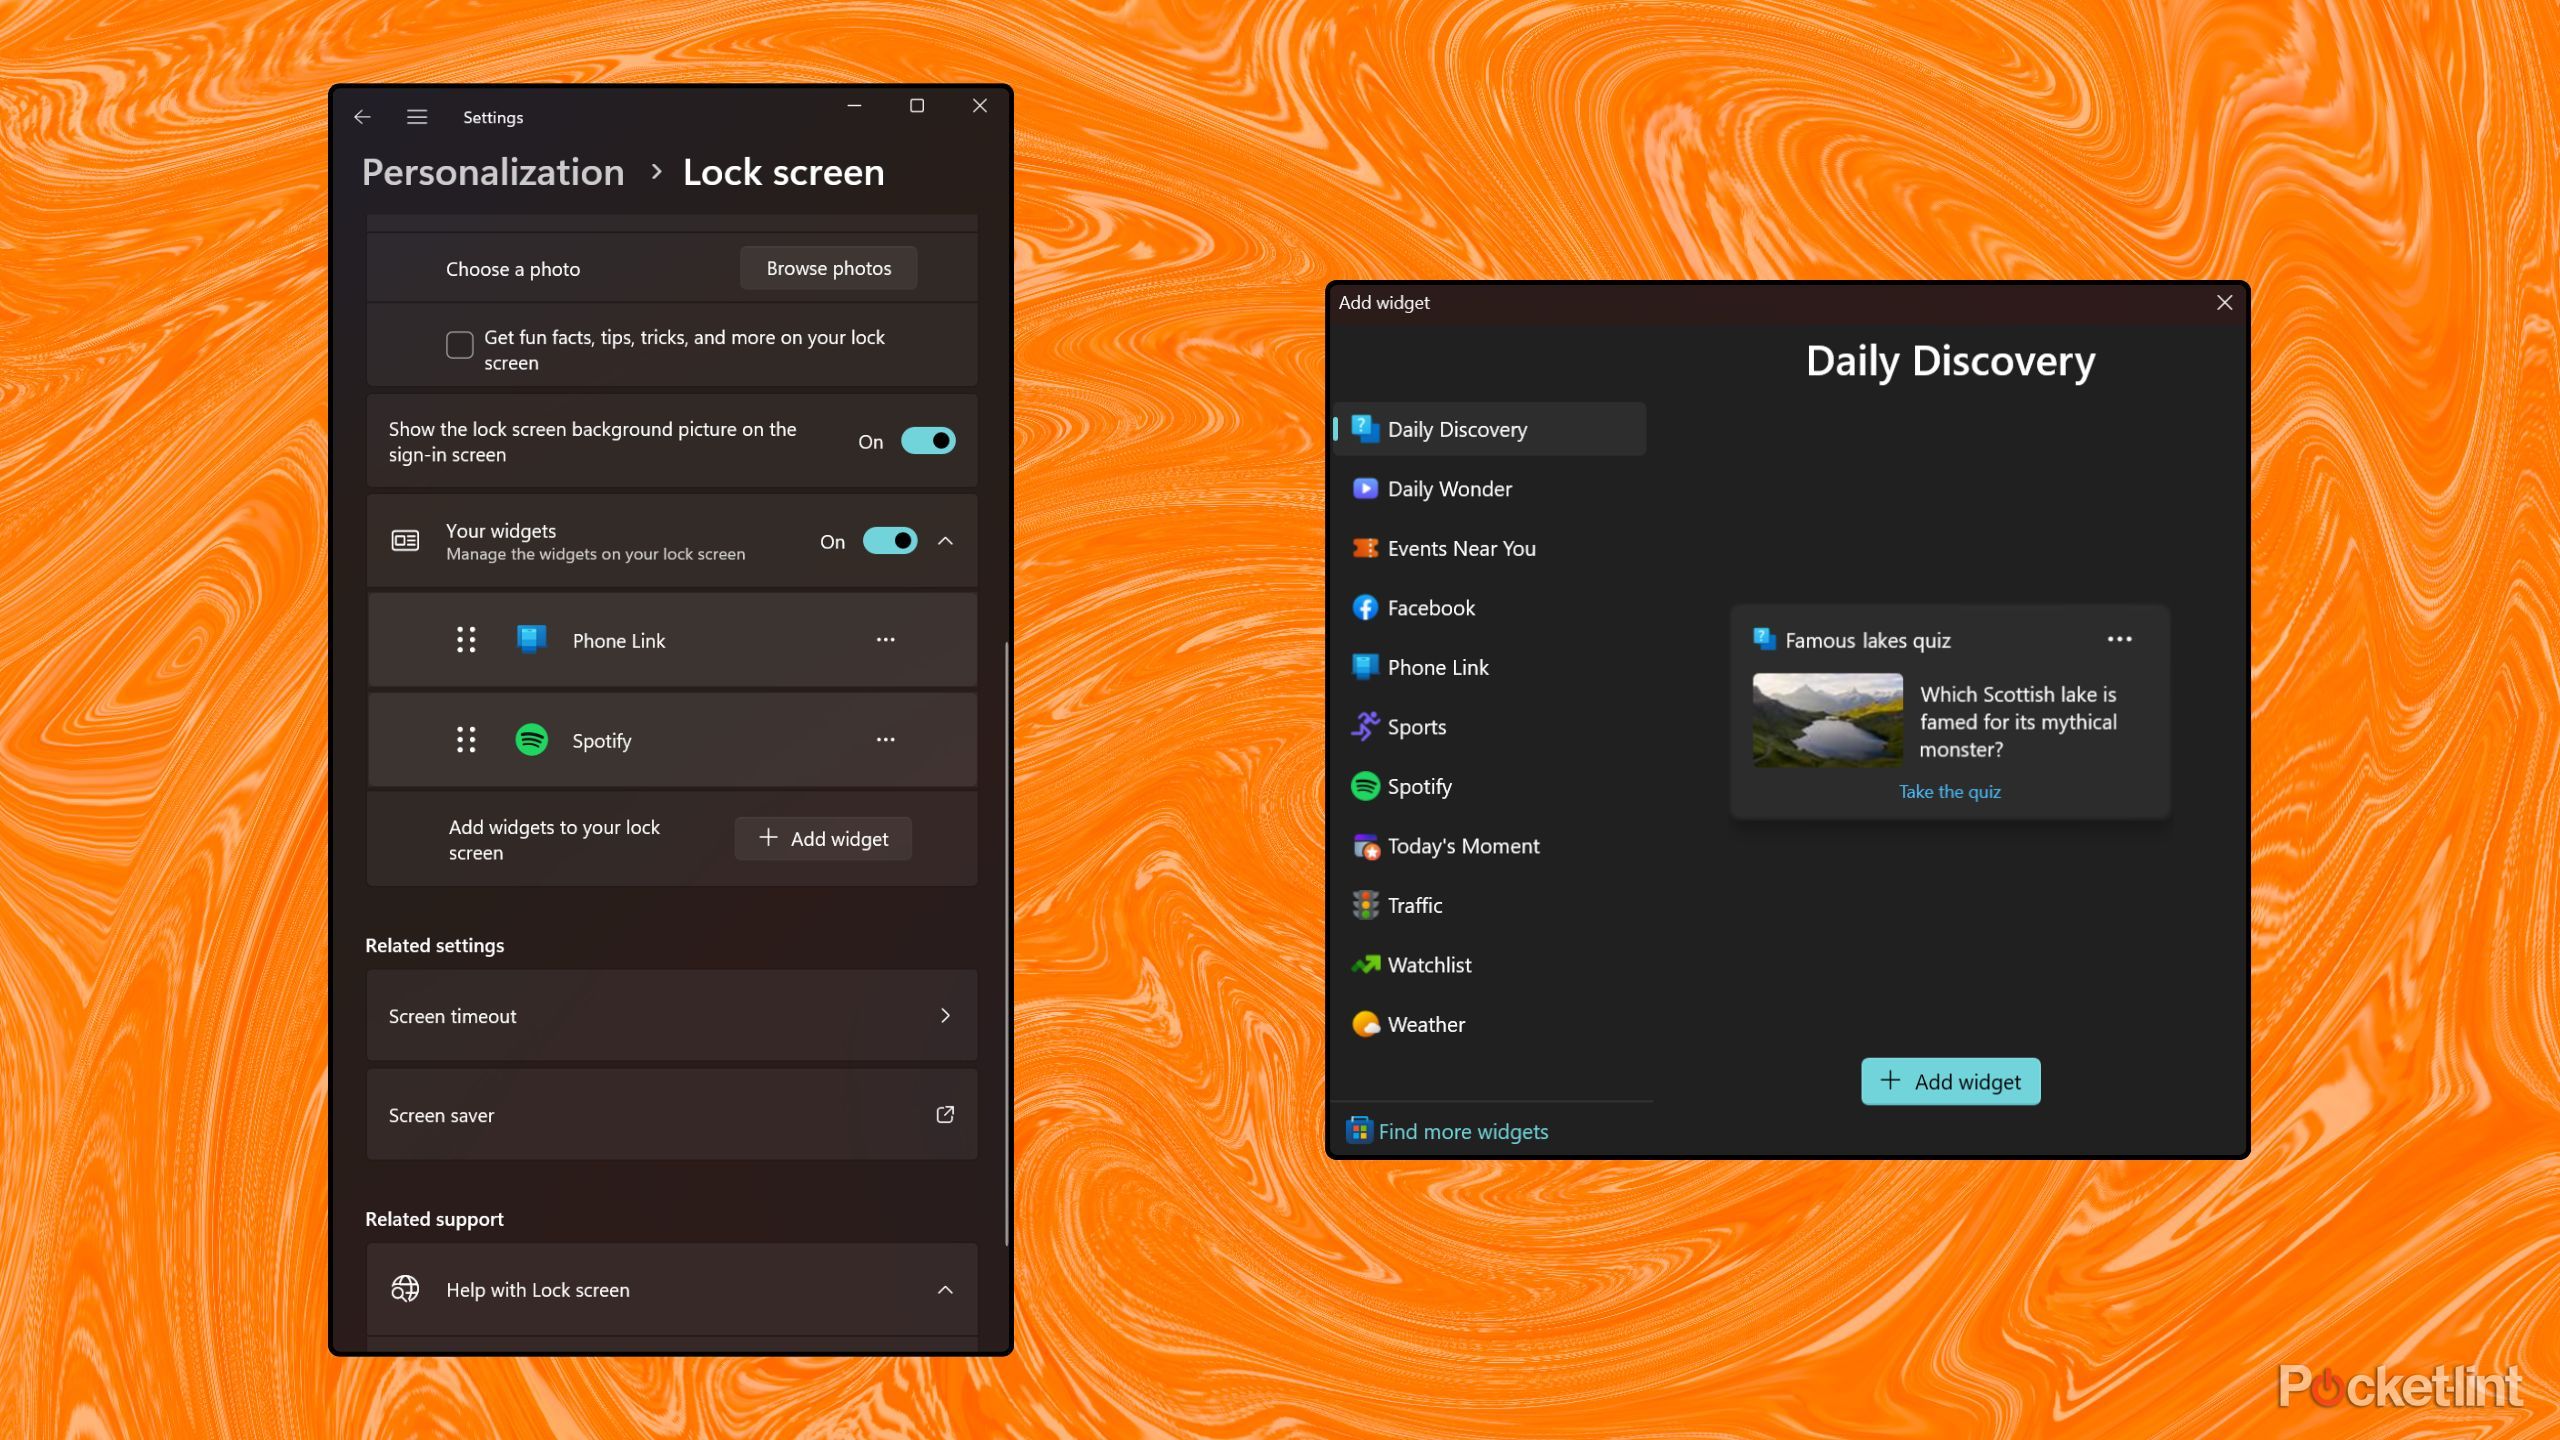Select Daily Discovery in the widget list

(1490, 429)
